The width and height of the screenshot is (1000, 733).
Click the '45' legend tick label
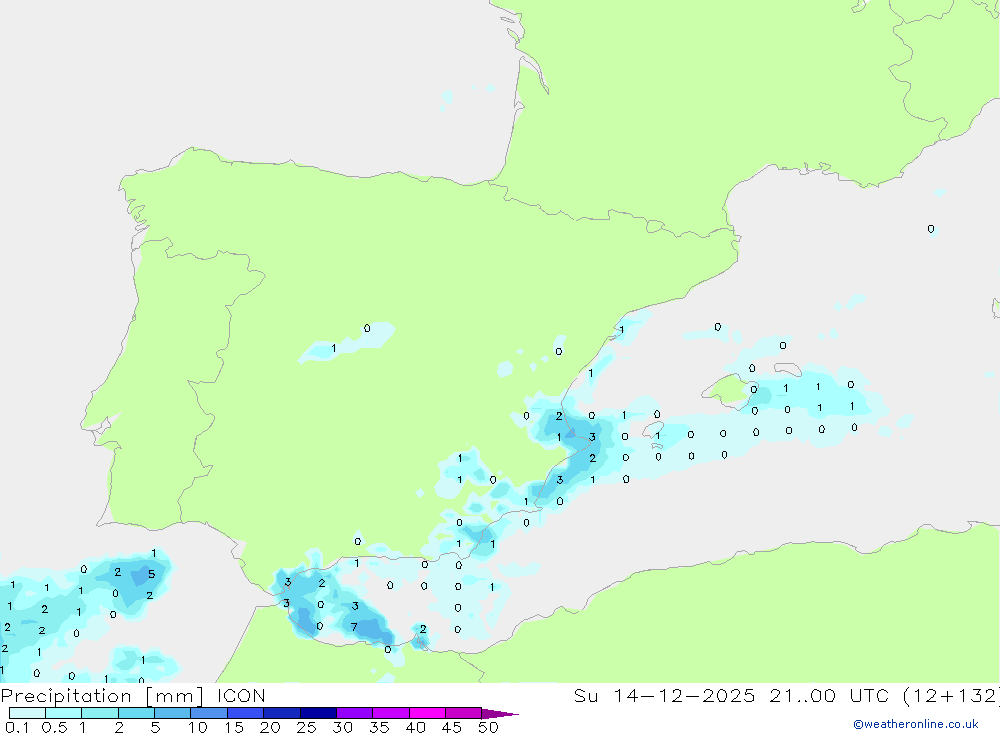click(x=452, y=727)
